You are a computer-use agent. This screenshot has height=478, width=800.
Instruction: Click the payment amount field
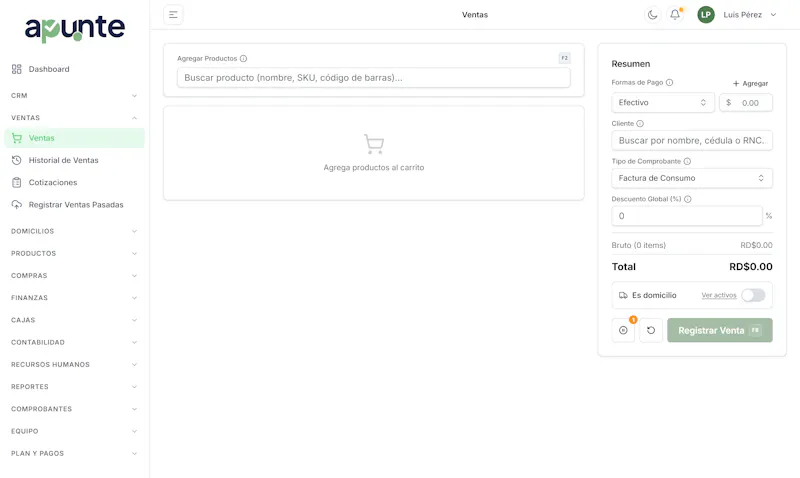tap(746, 103)
